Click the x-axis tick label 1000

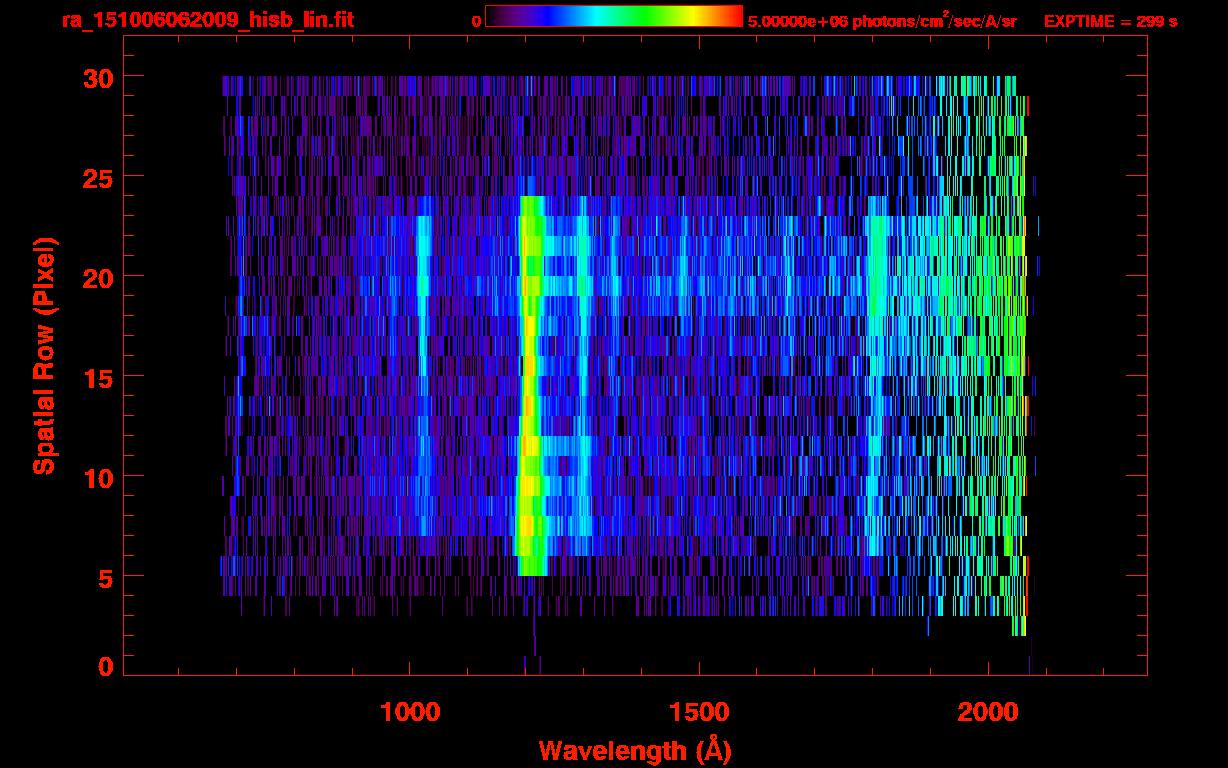[x=410, y=711]
